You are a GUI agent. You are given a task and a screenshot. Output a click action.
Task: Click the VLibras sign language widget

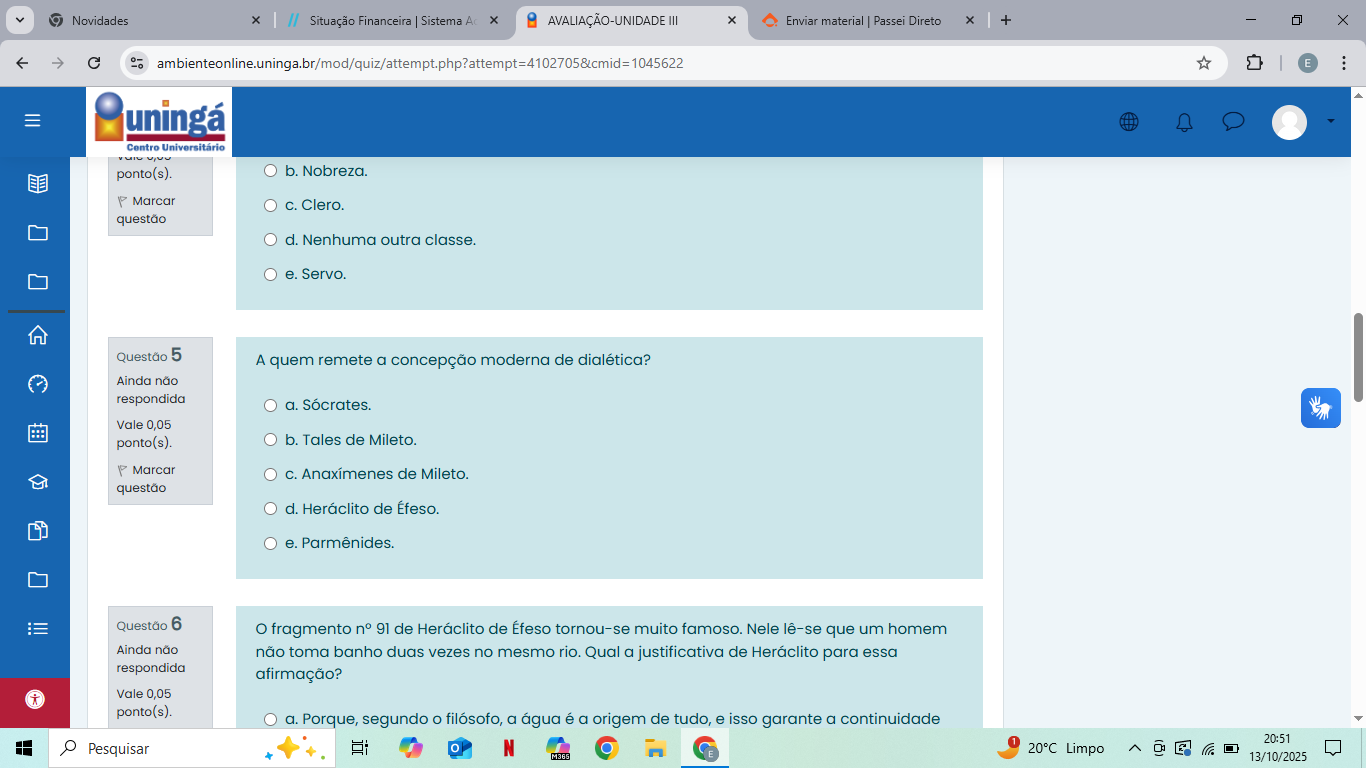(x=1320, y=408)
